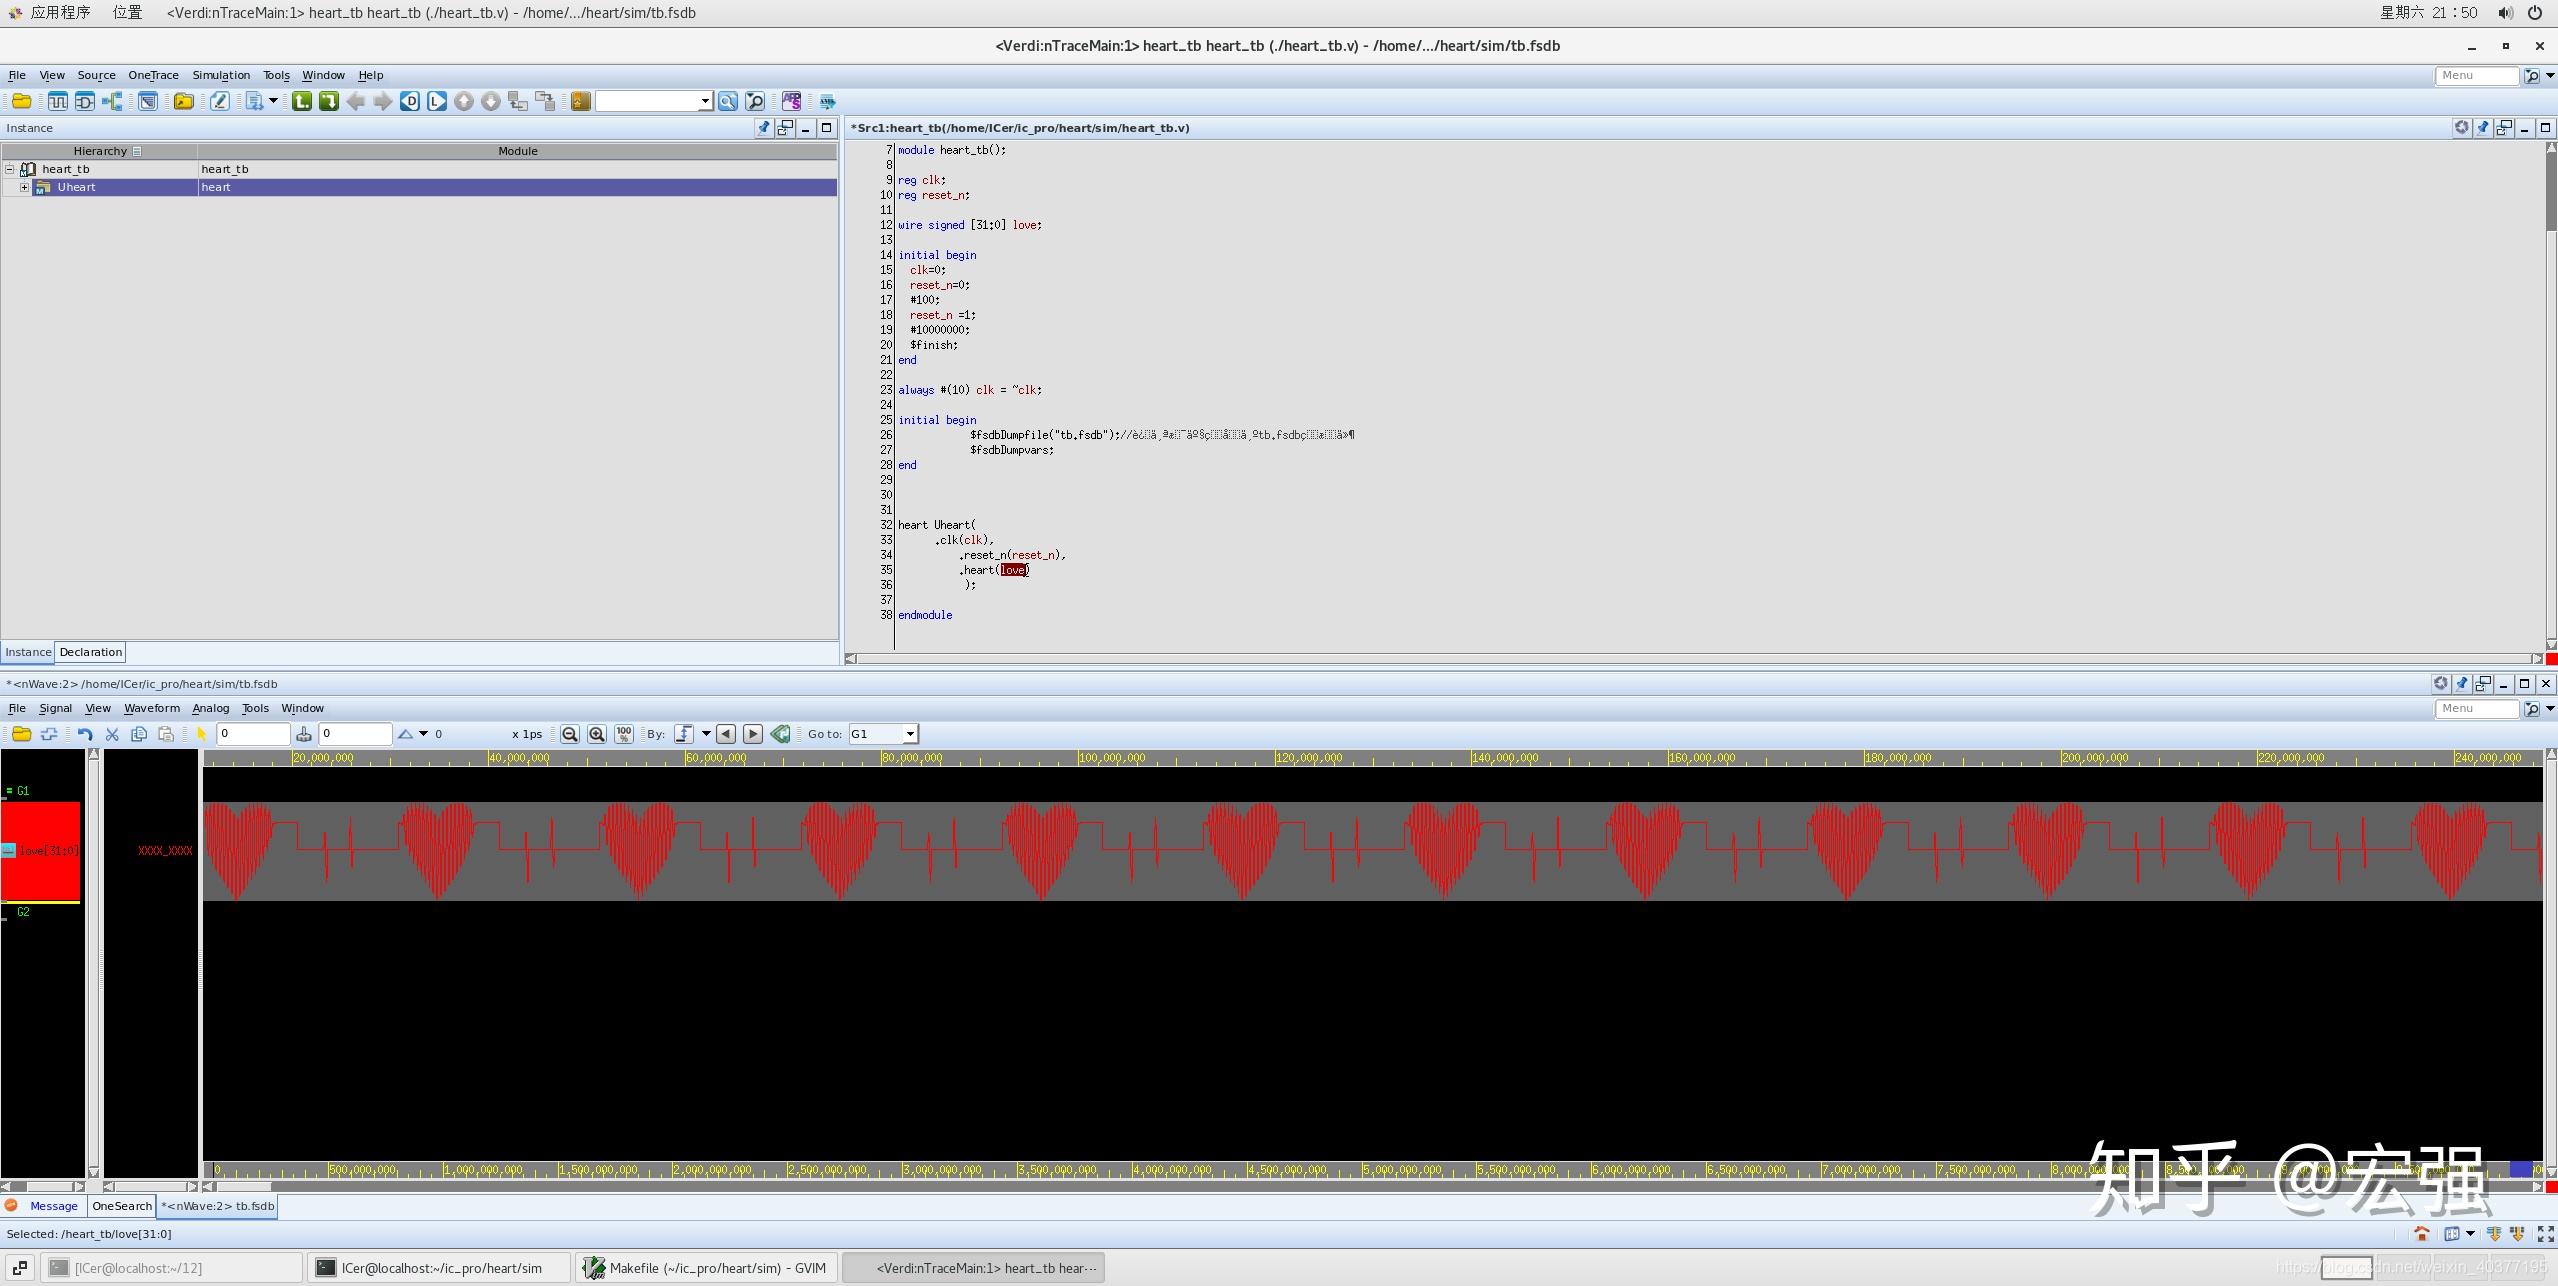Click the zoom out waveform icon
This screenshot has width=2558, height=1286.
(x=570, y=734)
